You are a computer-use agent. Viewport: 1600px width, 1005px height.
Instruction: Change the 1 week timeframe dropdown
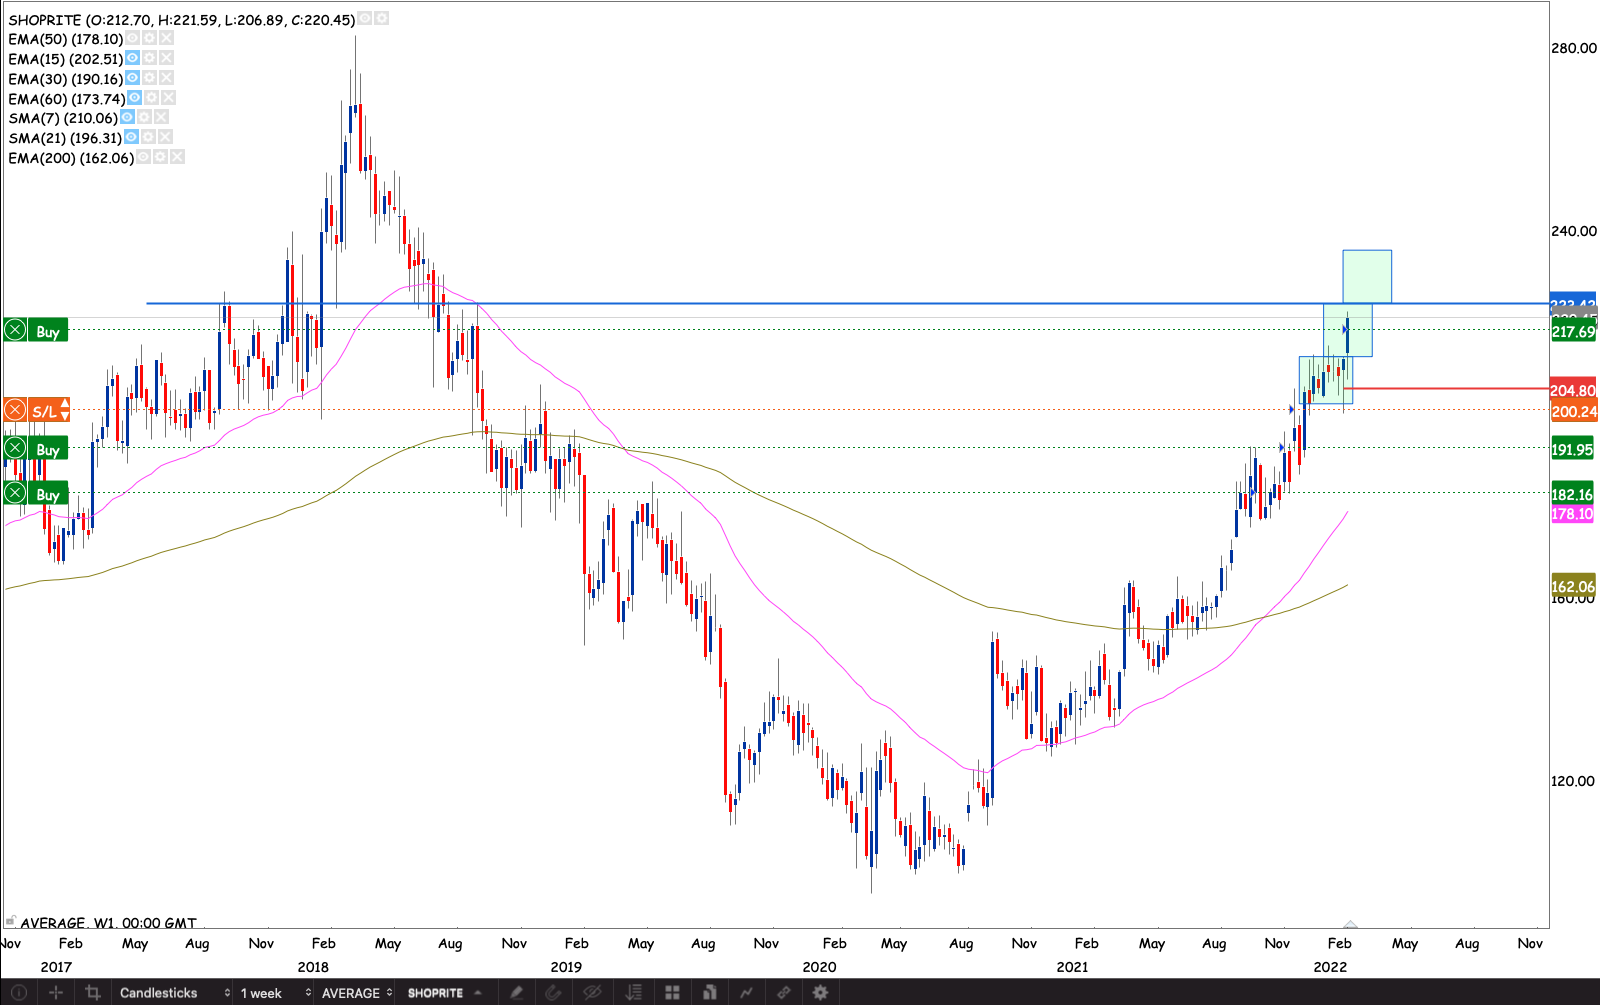coord(275,993)
